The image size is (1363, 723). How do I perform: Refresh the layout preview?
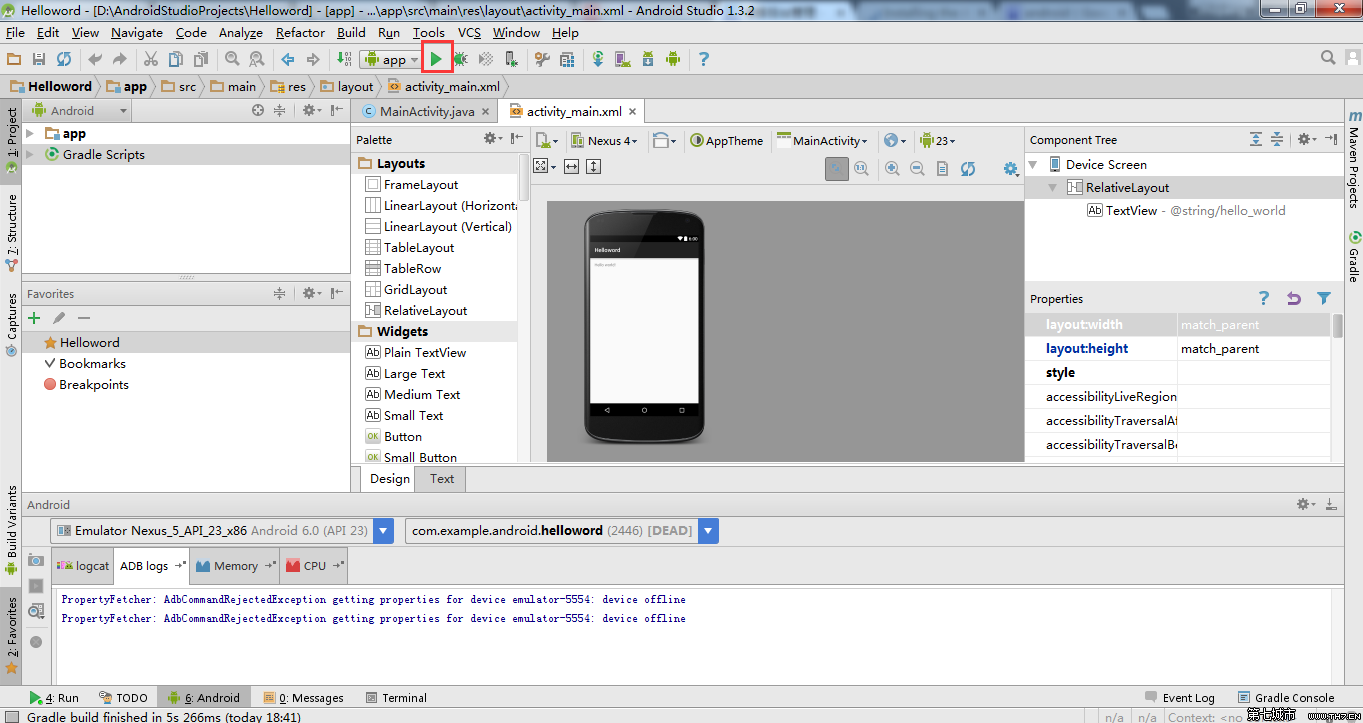click(x=967, y=168)
